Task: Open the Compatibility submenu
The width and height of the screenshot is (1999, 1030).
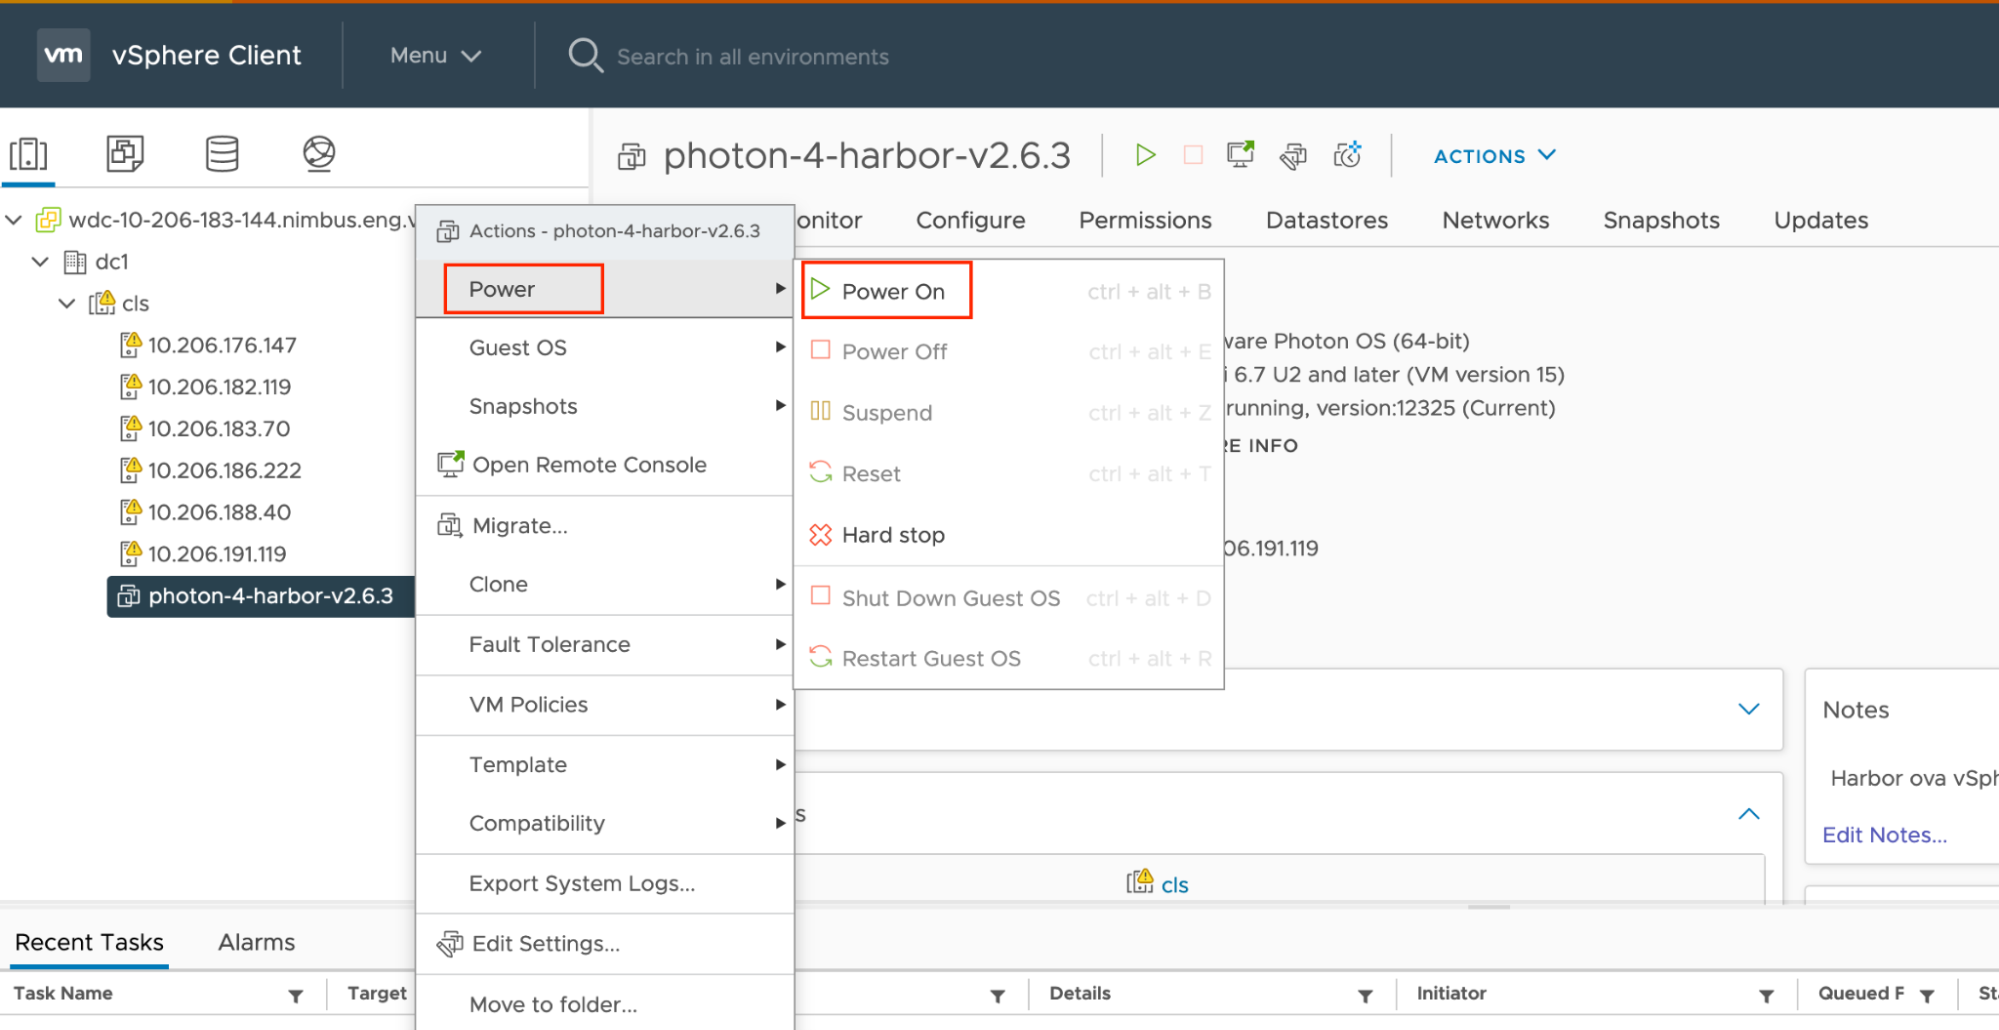Action: click(x=604, y=823)
